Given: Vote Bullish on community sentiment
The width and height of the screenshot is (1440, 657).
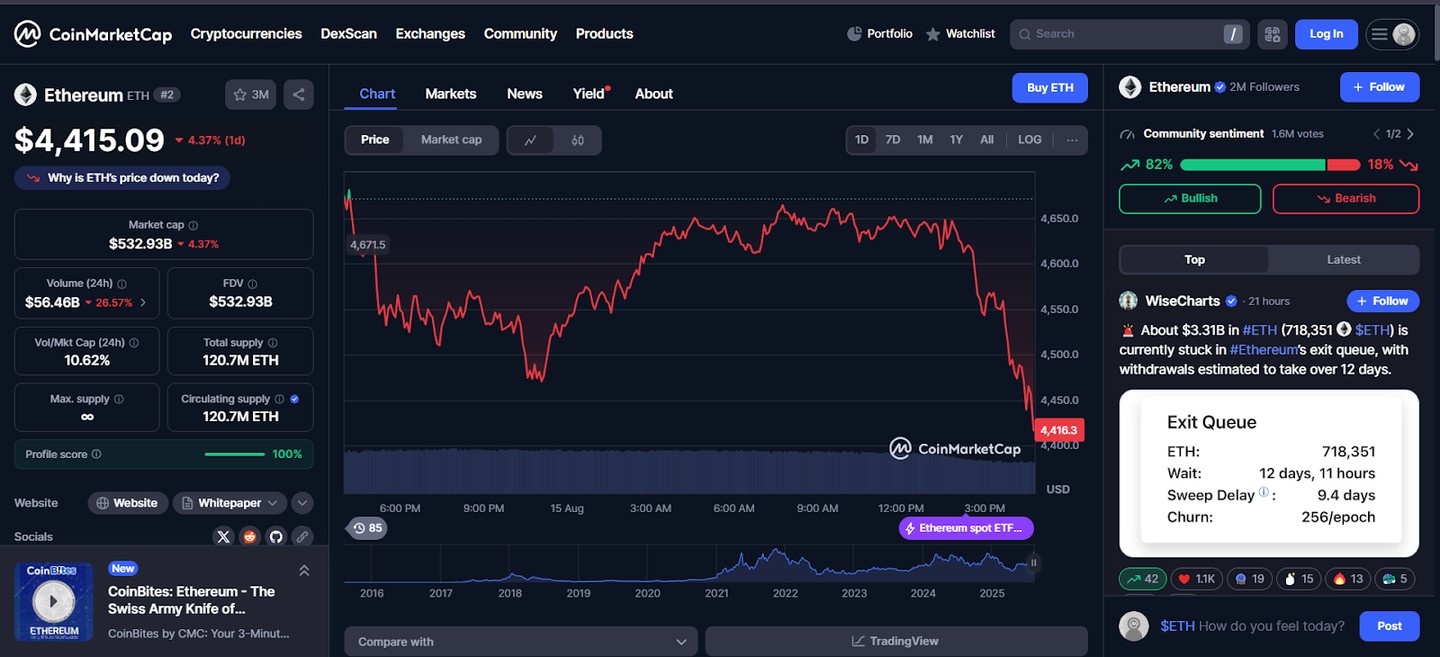Looking at the screenshot, I should click(x=1189, y=199).
